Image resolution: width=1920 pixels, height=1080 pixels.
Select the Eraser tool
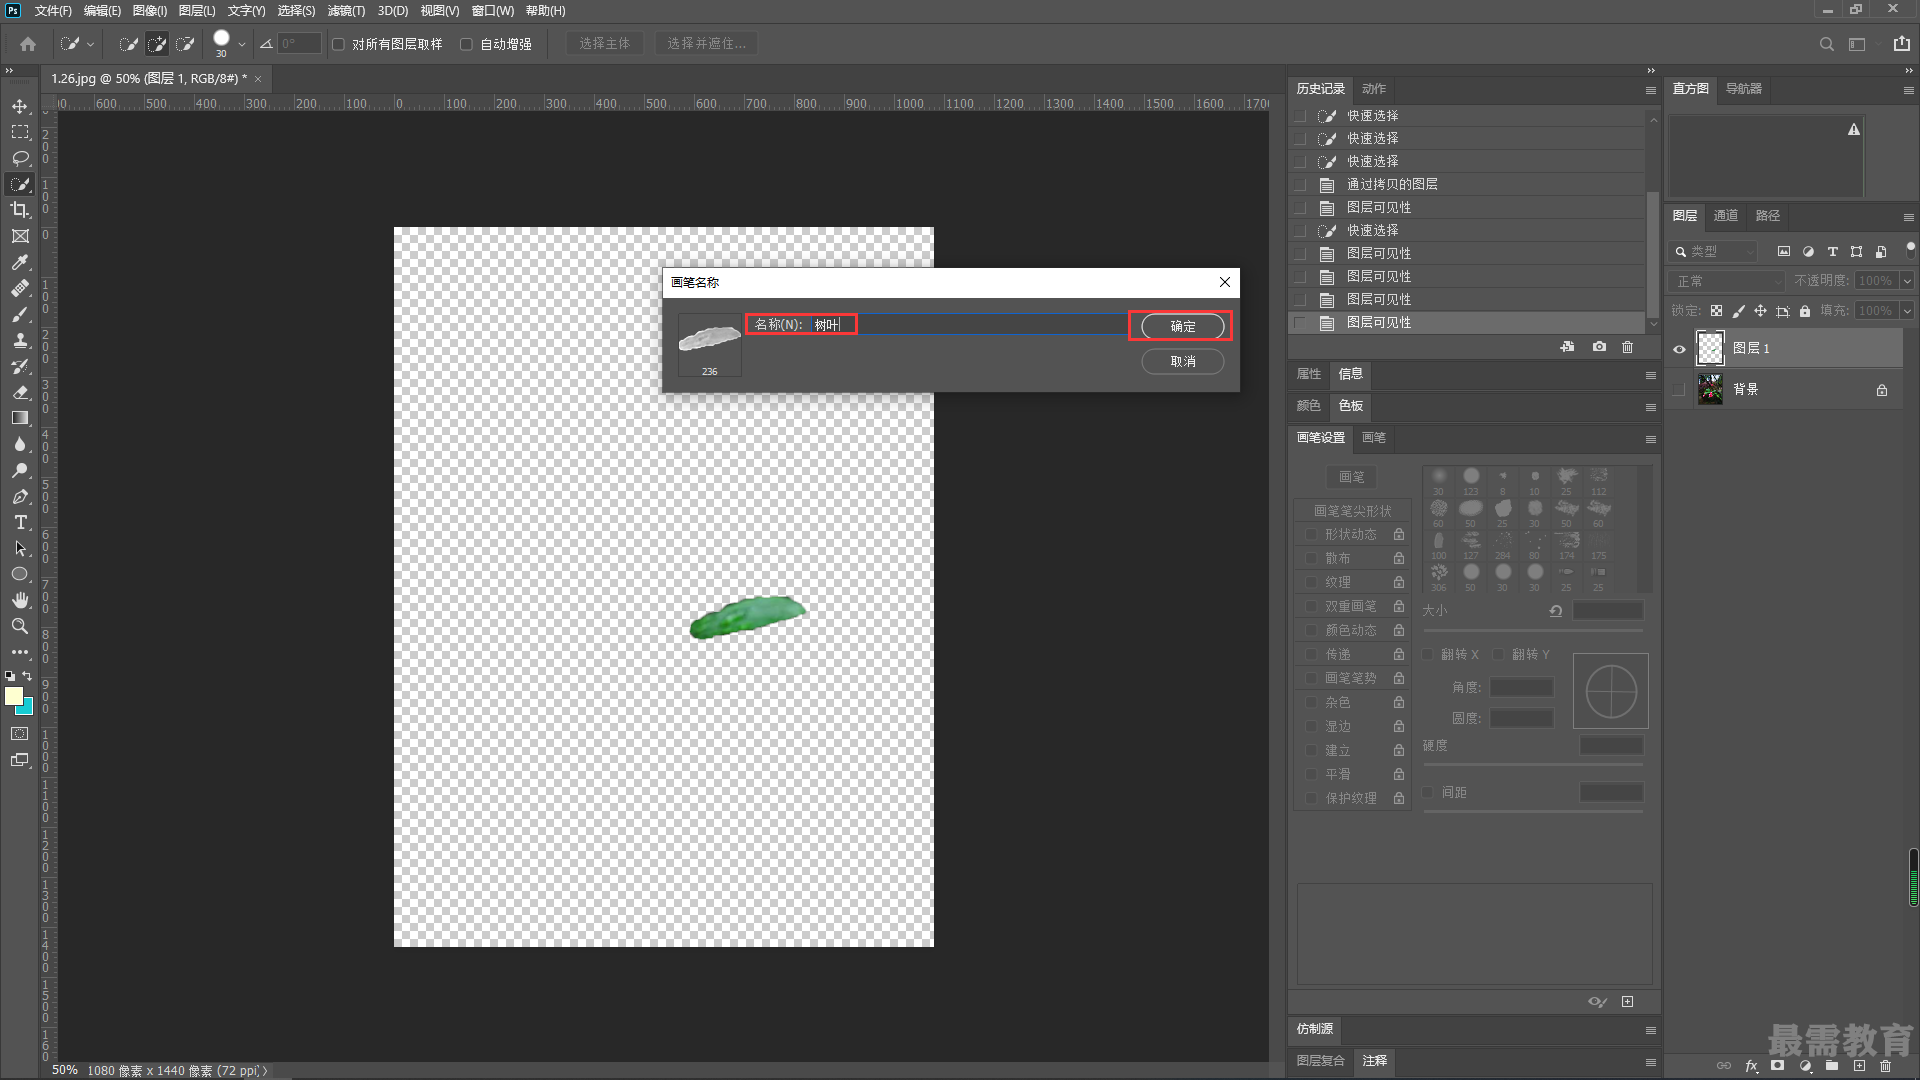click(x=20, y=392)
